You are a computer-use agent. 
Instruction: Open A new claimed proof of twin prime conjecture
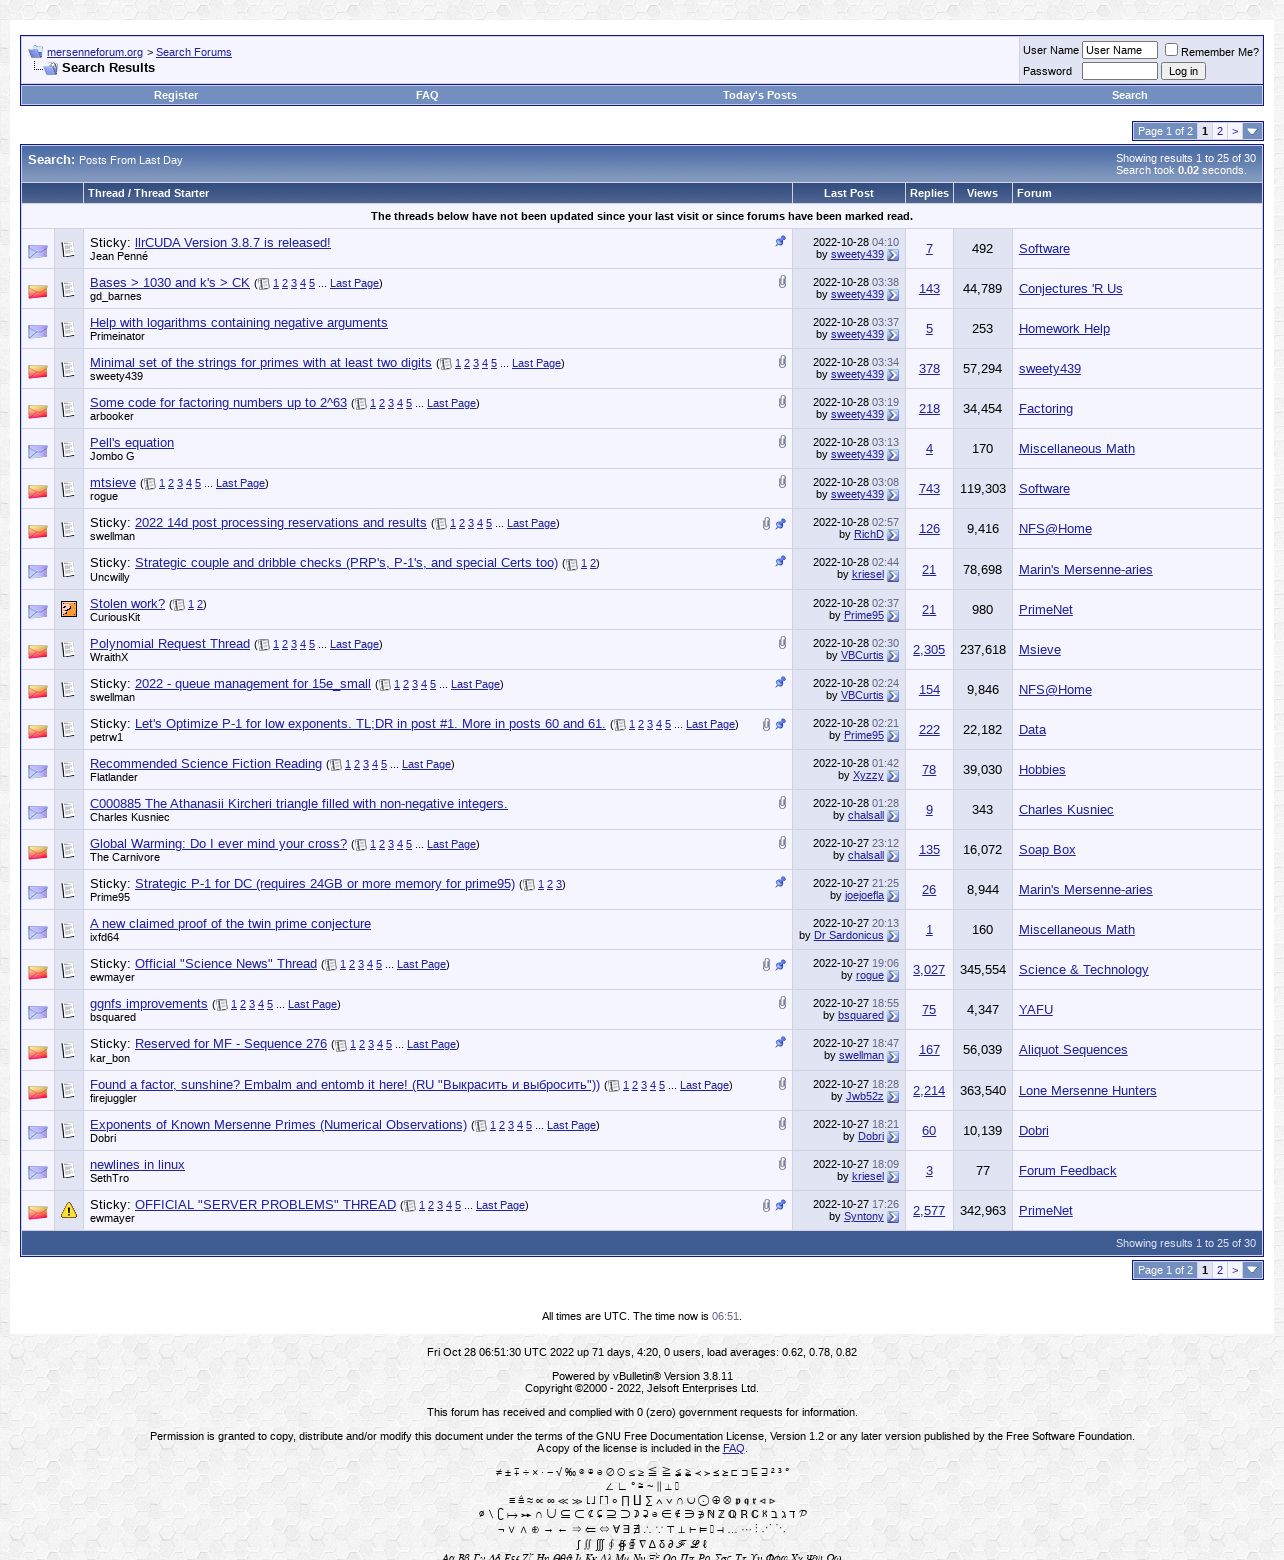(230, 924)
